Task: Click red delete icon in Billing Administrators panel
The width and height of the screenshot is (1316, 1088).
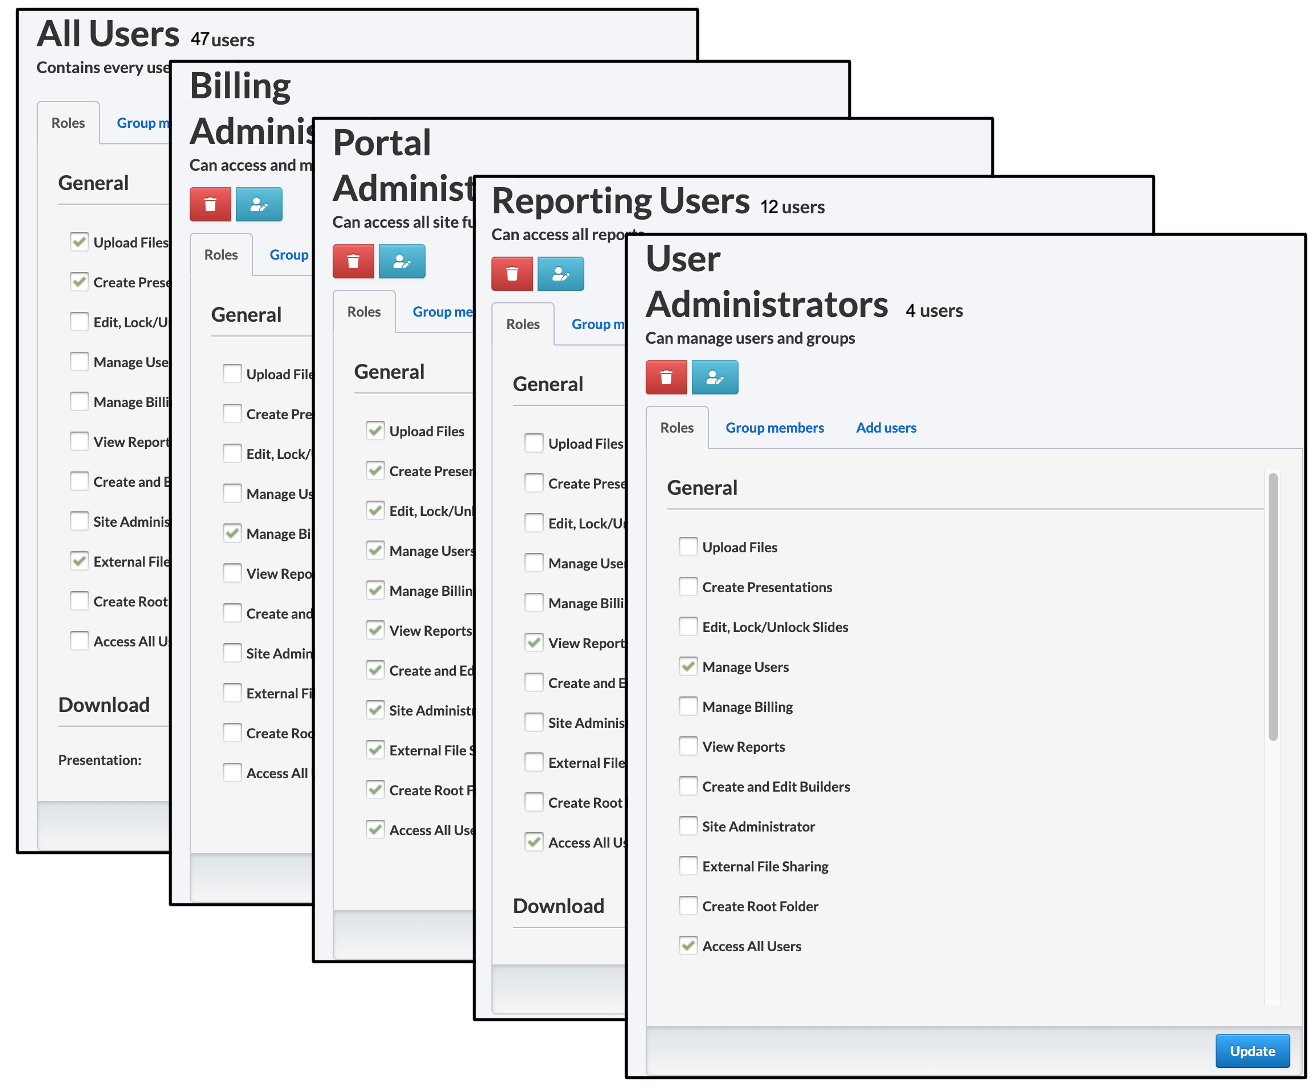Action: pos(210,204)
